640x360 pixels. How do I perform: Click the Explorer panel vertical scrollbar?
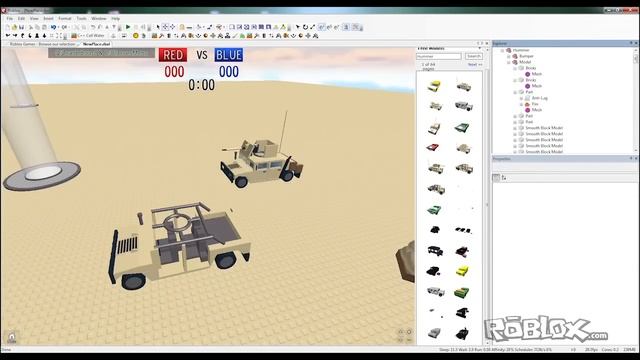pos(636,100)
